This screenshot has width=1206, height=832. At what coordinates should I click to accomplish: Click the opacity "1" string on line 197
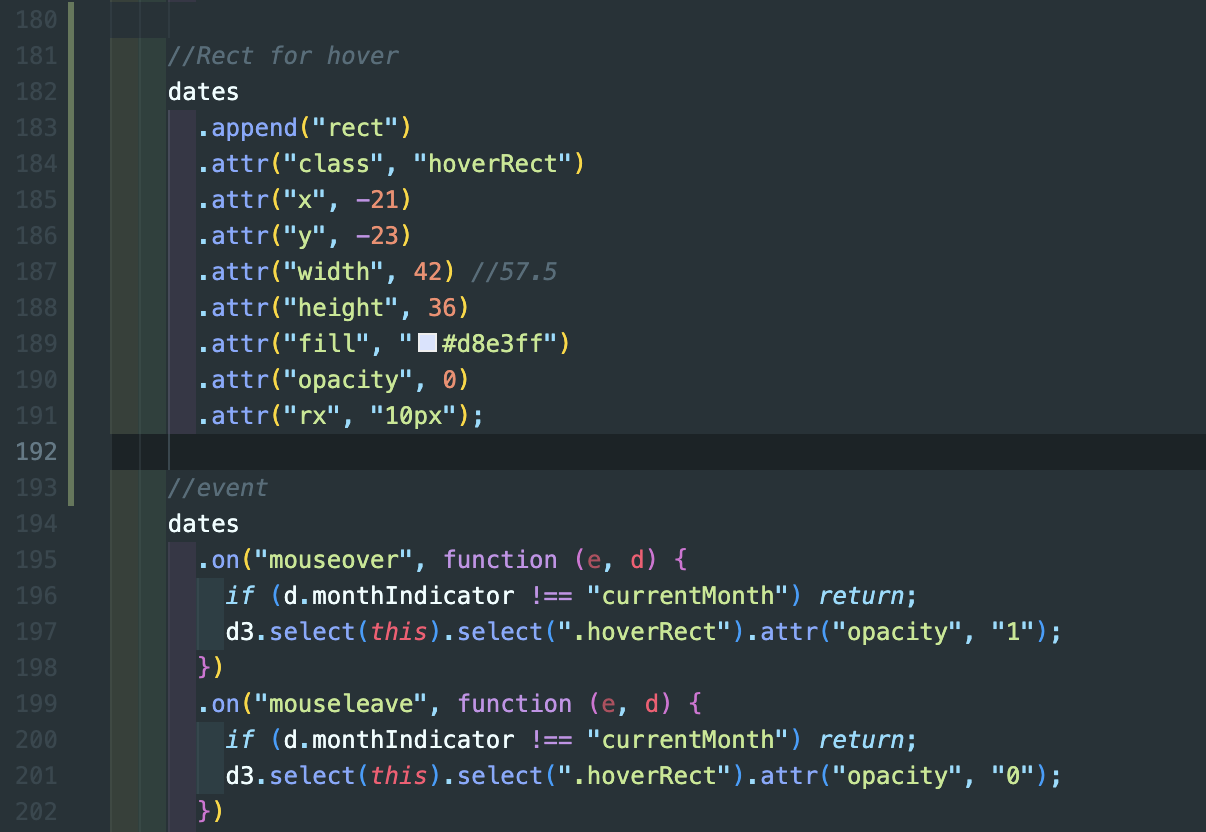pyautogui.click(x=1012, y=632)
